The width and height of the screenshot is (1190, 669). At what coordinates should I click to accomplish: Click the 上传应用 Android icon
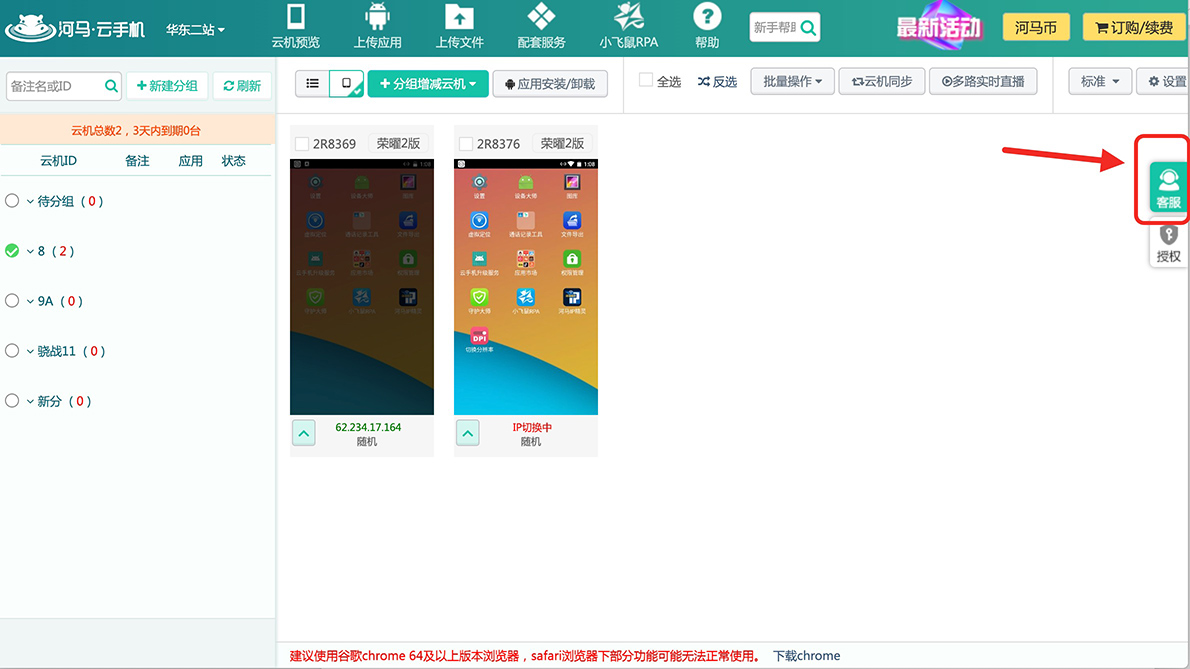[377, 18]
